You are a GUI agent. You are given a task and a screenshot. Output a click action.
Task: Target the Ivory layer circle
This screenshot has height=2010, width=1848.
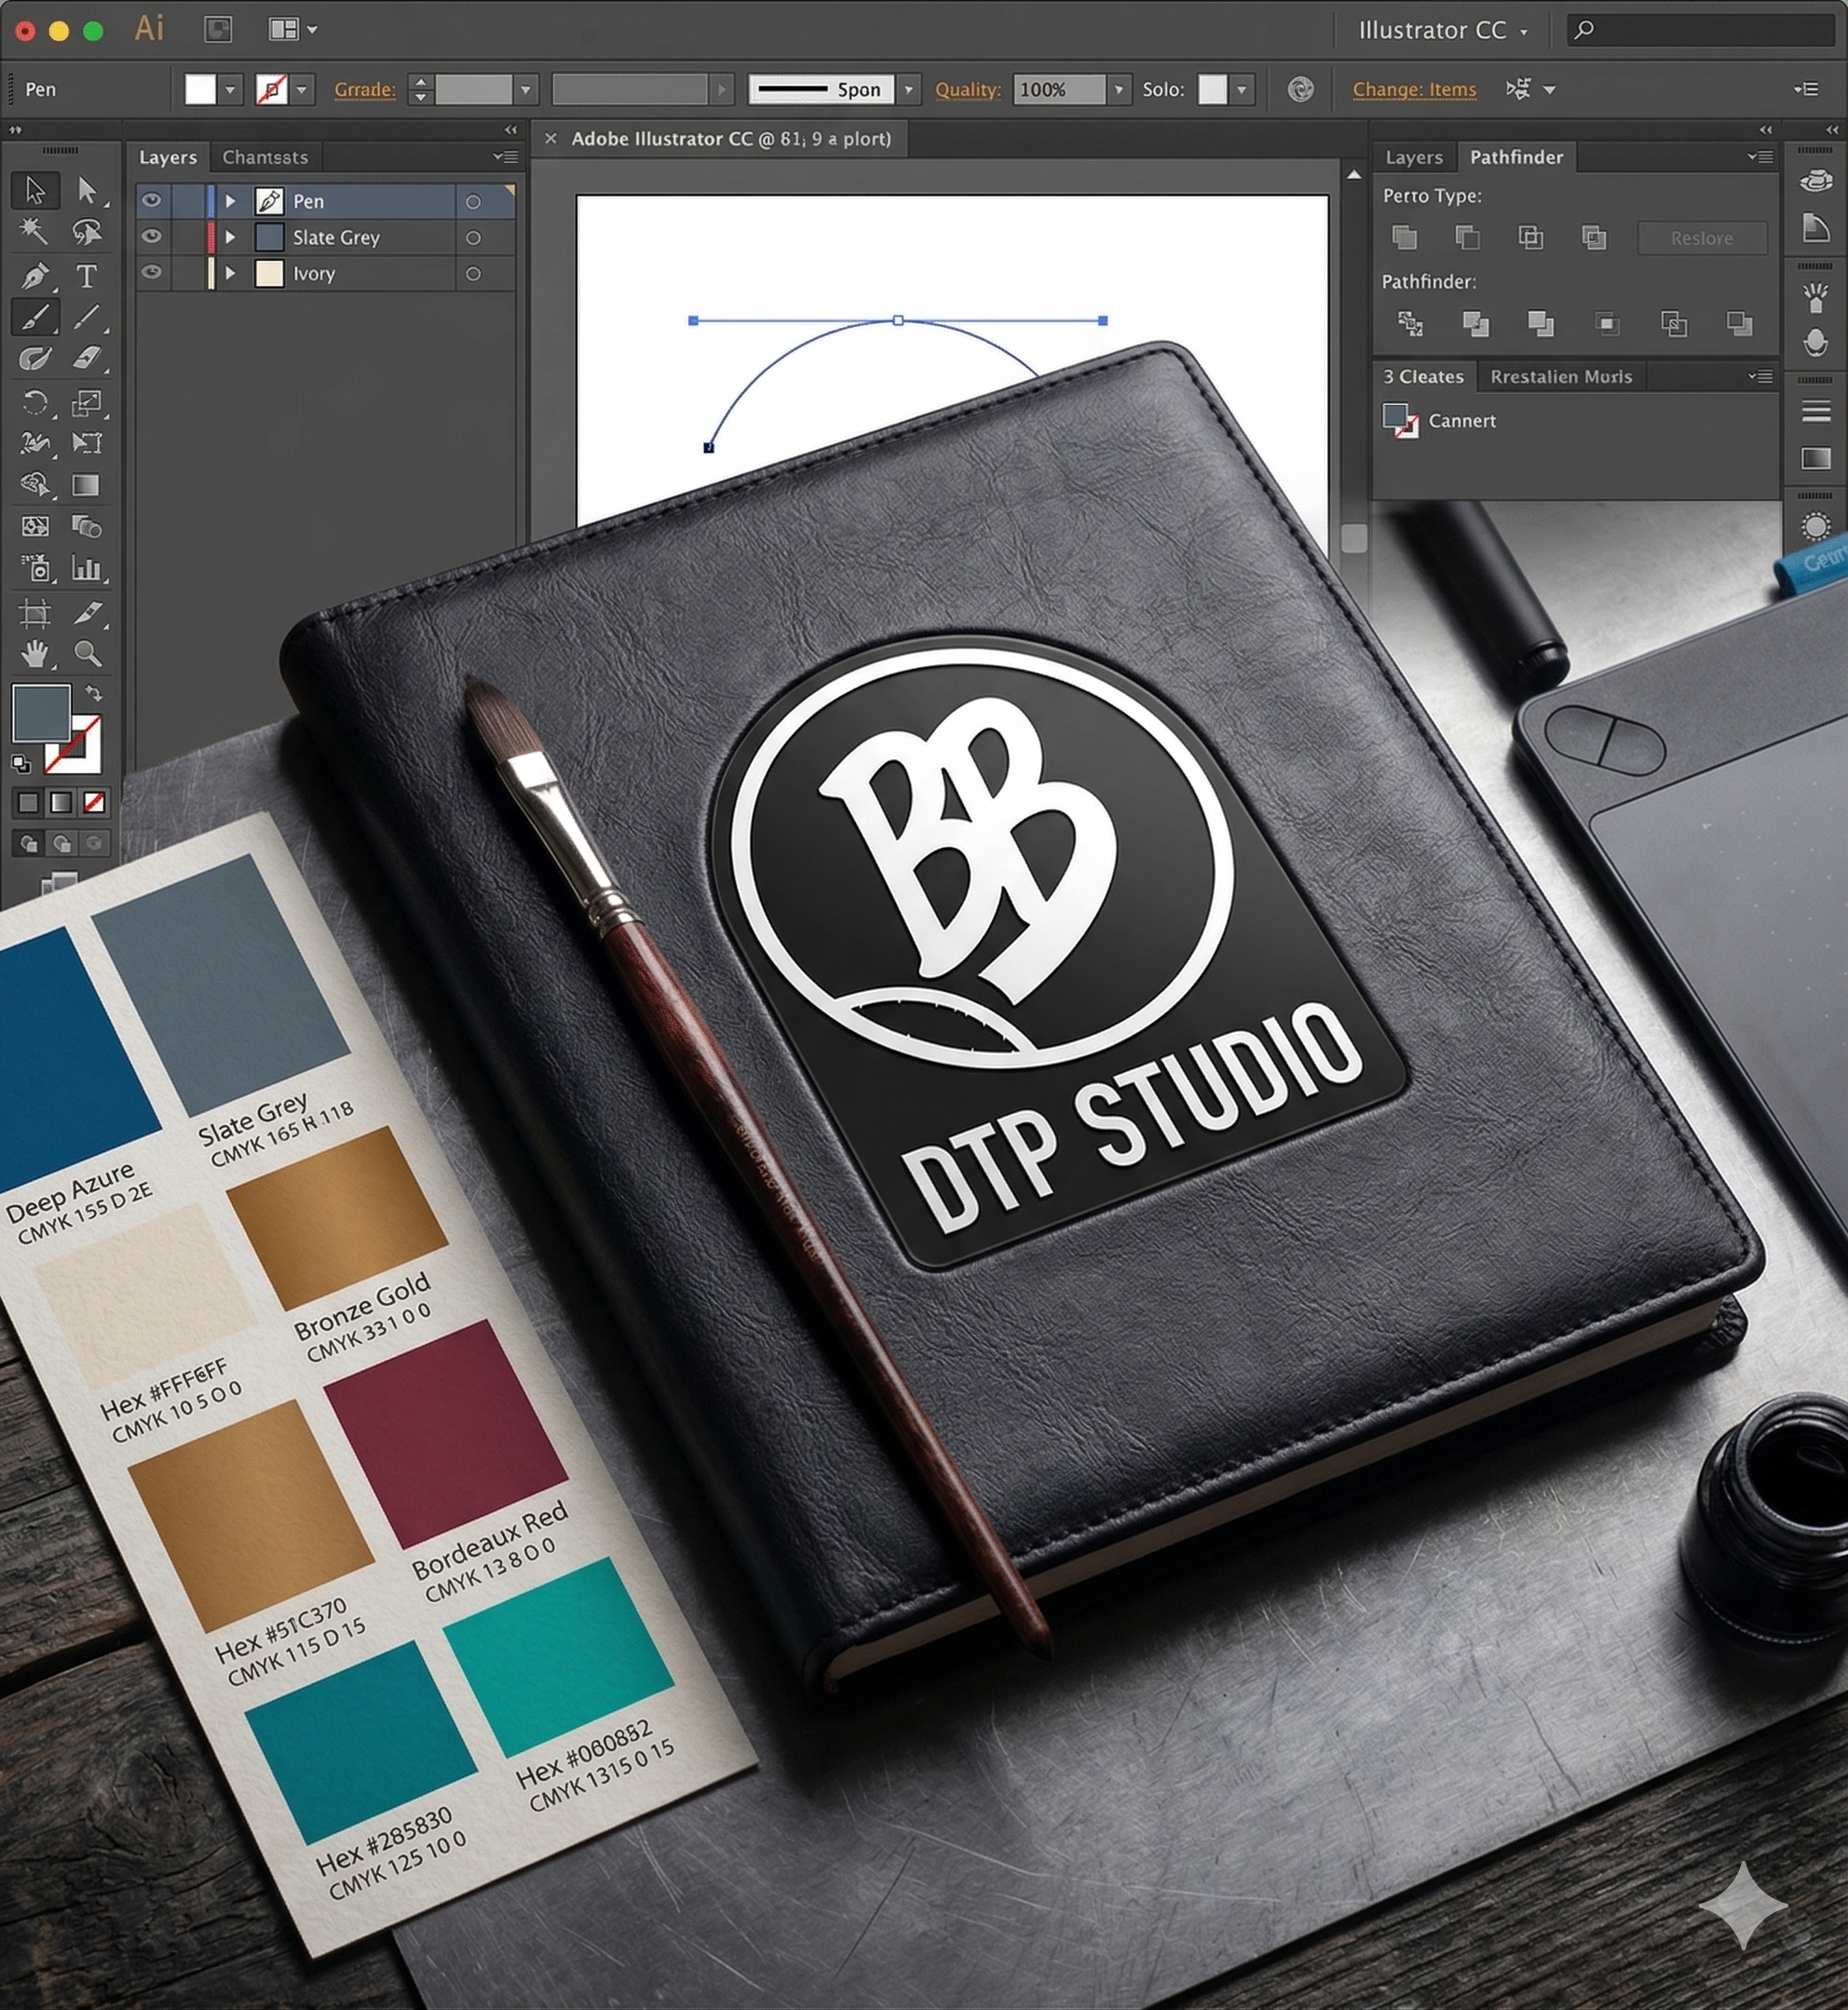point(473,274)
